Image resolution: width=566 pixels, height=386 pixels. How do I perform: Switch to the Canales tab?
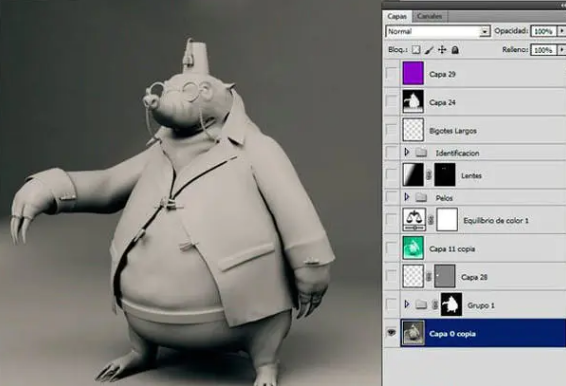[430, 16]
